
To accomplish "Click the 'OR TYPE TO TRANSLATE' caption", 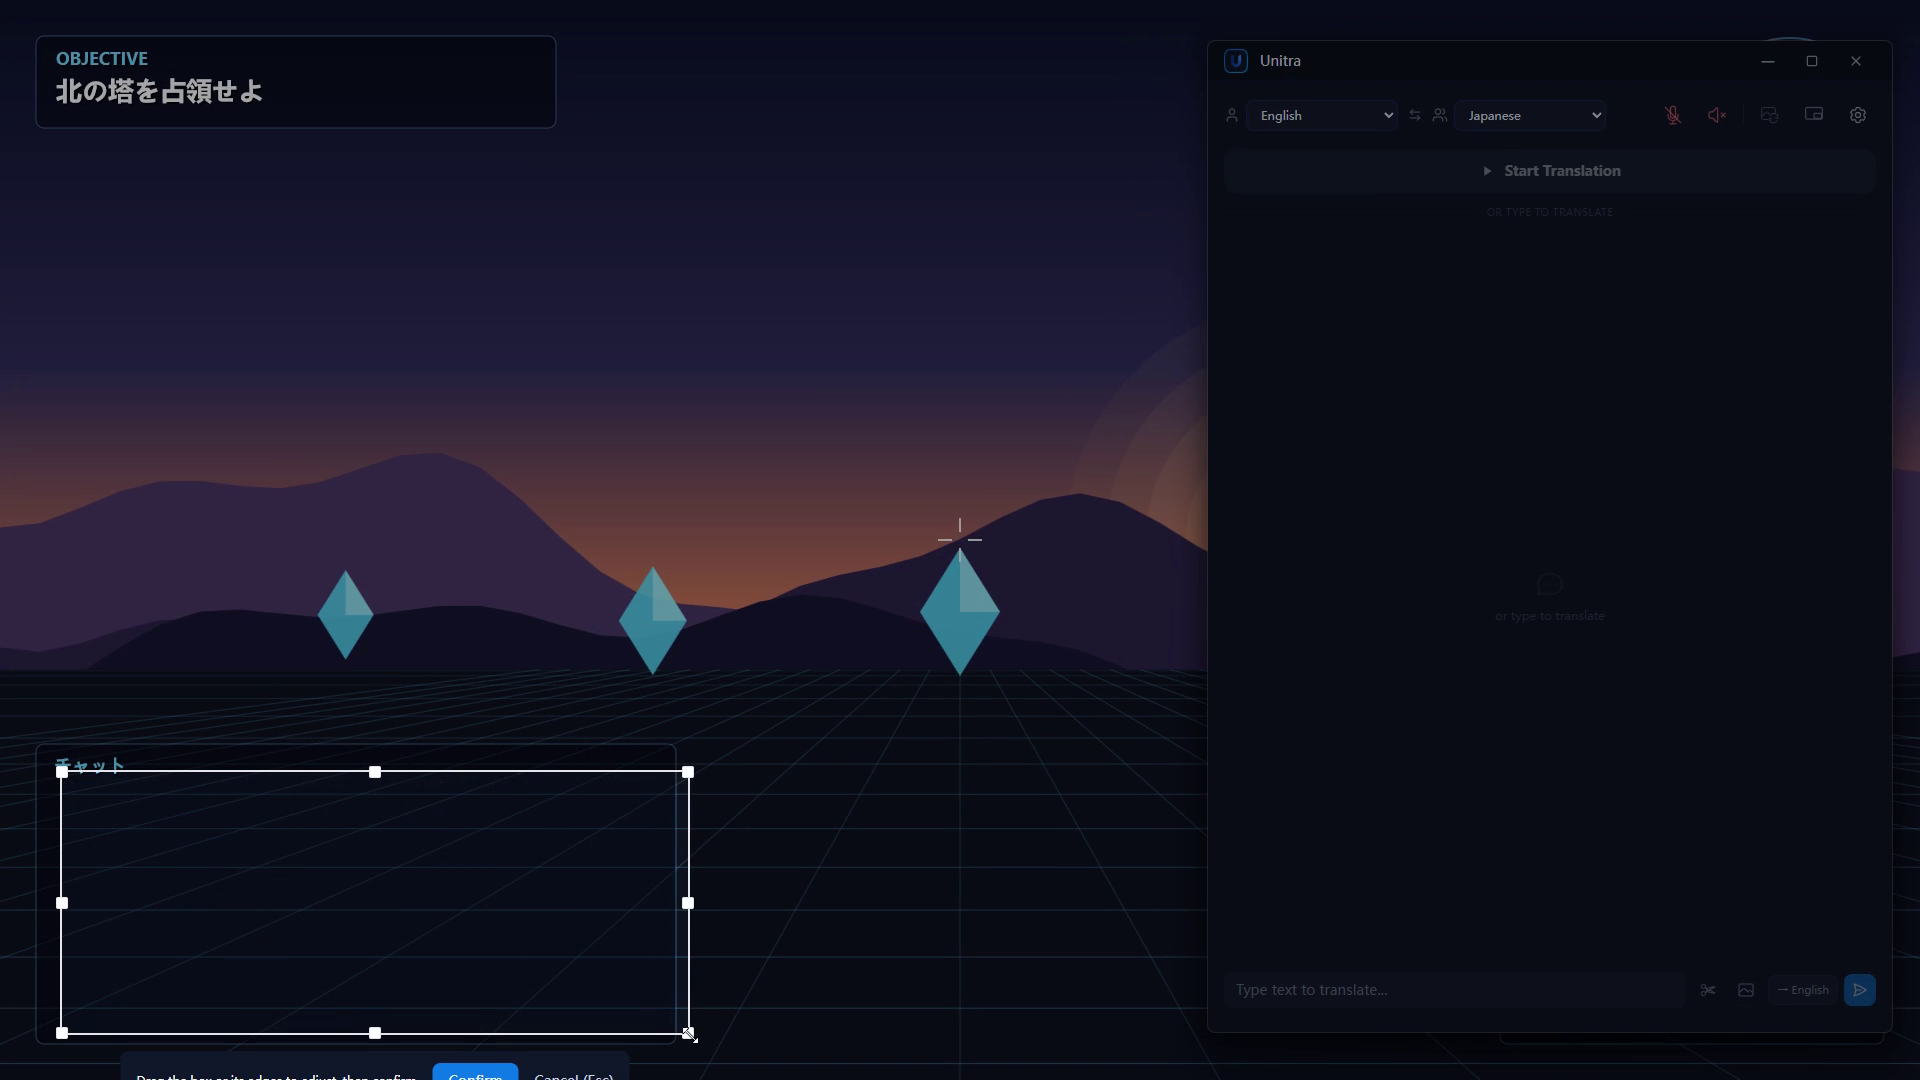I will point(1549,212).
